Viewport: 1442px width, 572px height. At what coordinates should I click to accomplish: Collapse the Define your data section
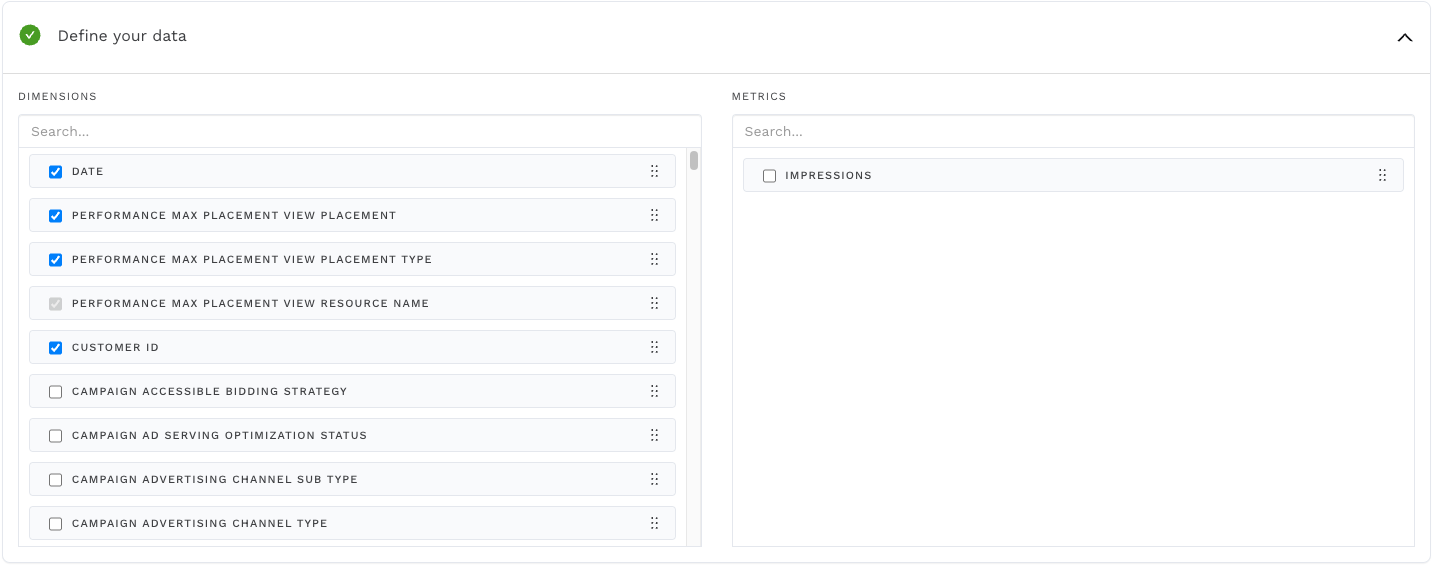coord(1404,37)
